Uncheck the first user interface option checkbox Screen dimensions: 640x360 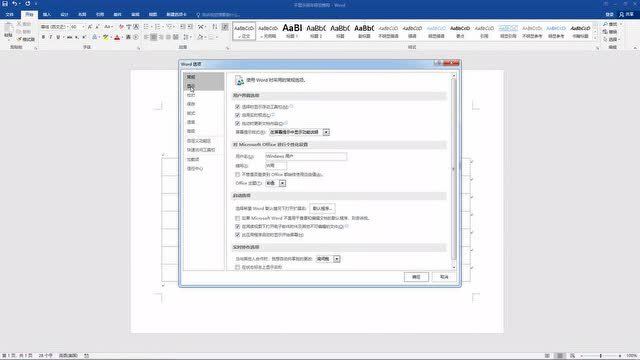[x=238, y=107]
